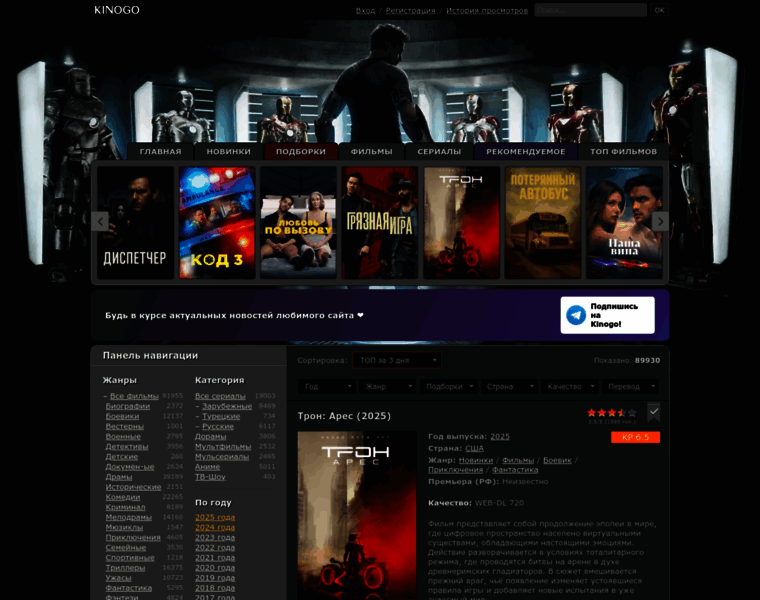Filter by 2020 года

click(215, 568)
